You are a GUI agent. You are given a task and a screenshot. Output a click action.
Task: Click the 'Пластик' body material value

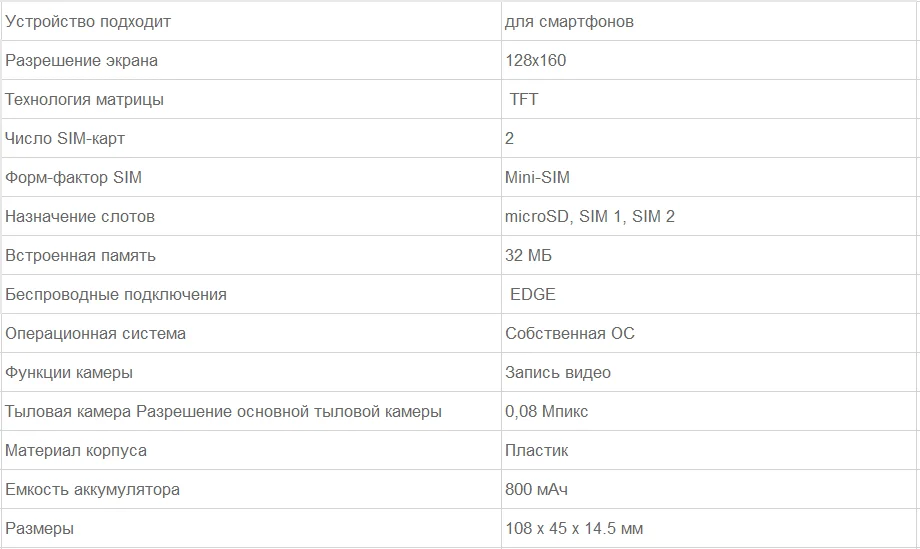click(537, 450)
